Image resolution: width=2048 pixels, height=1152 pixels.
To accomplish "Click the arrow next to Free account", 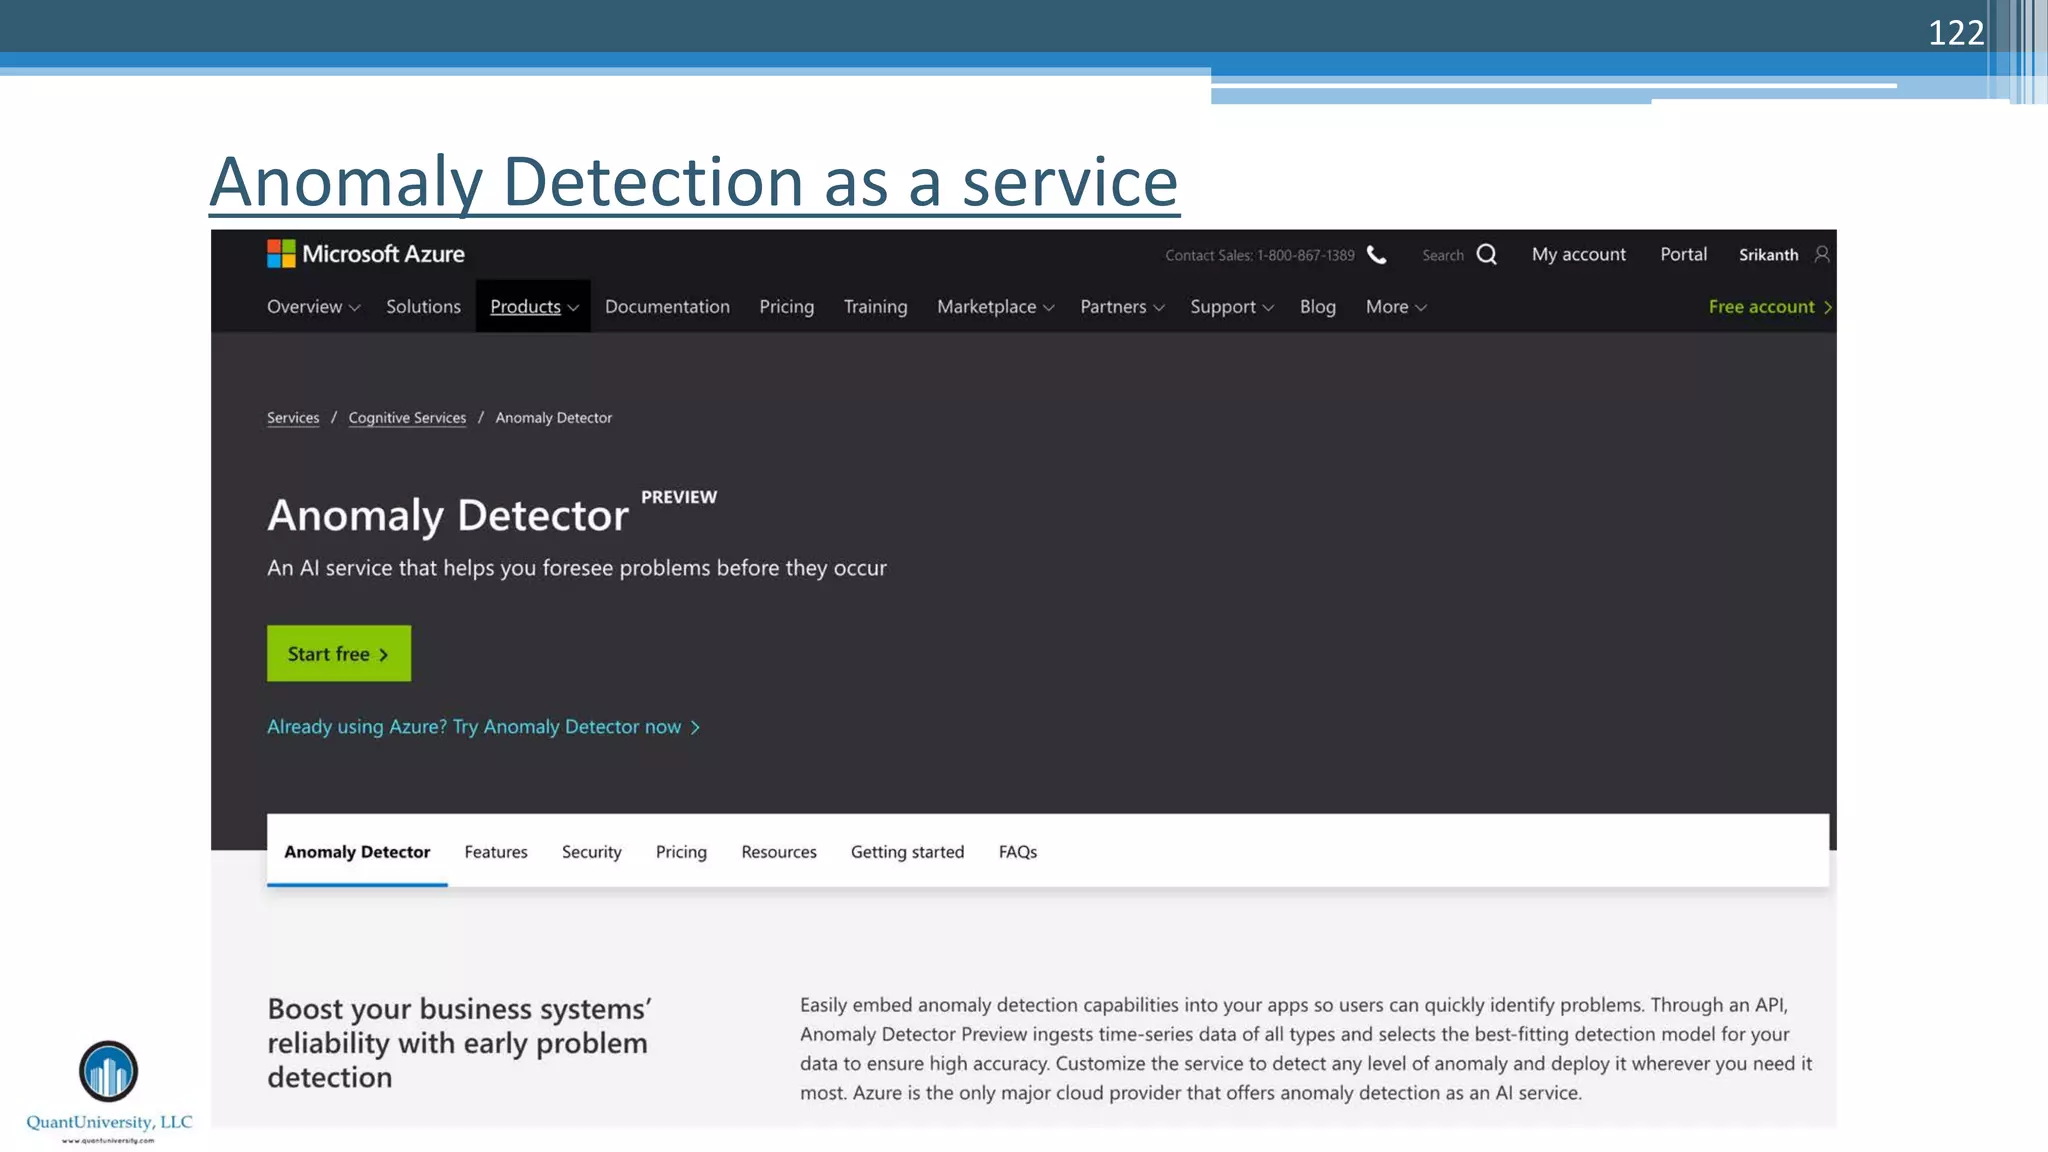I will click(x=1828, y=307).
